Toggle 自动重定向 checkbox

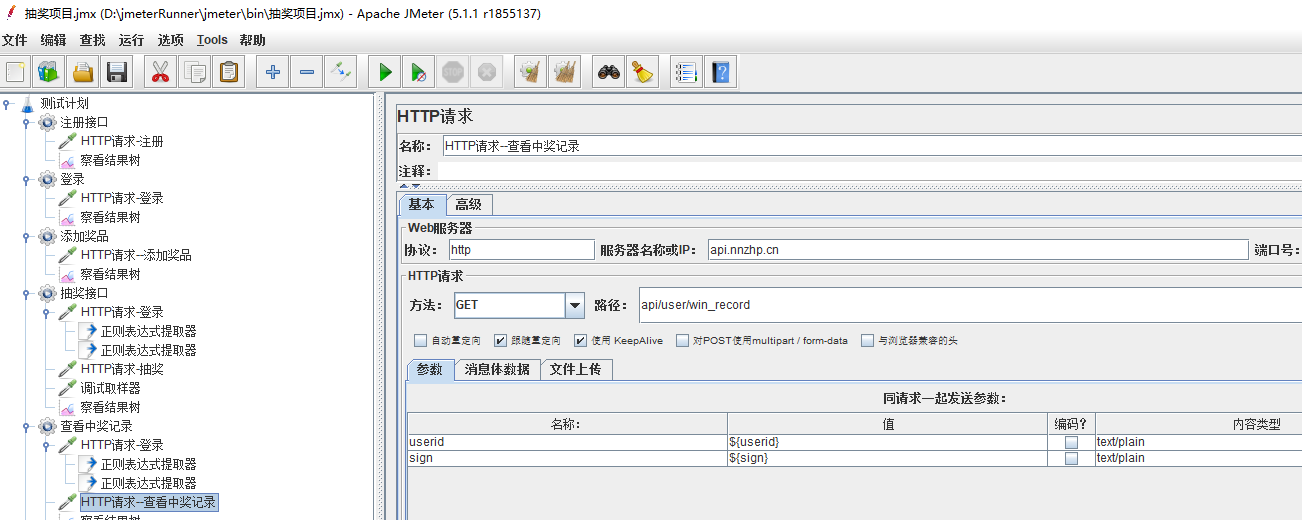421,341
